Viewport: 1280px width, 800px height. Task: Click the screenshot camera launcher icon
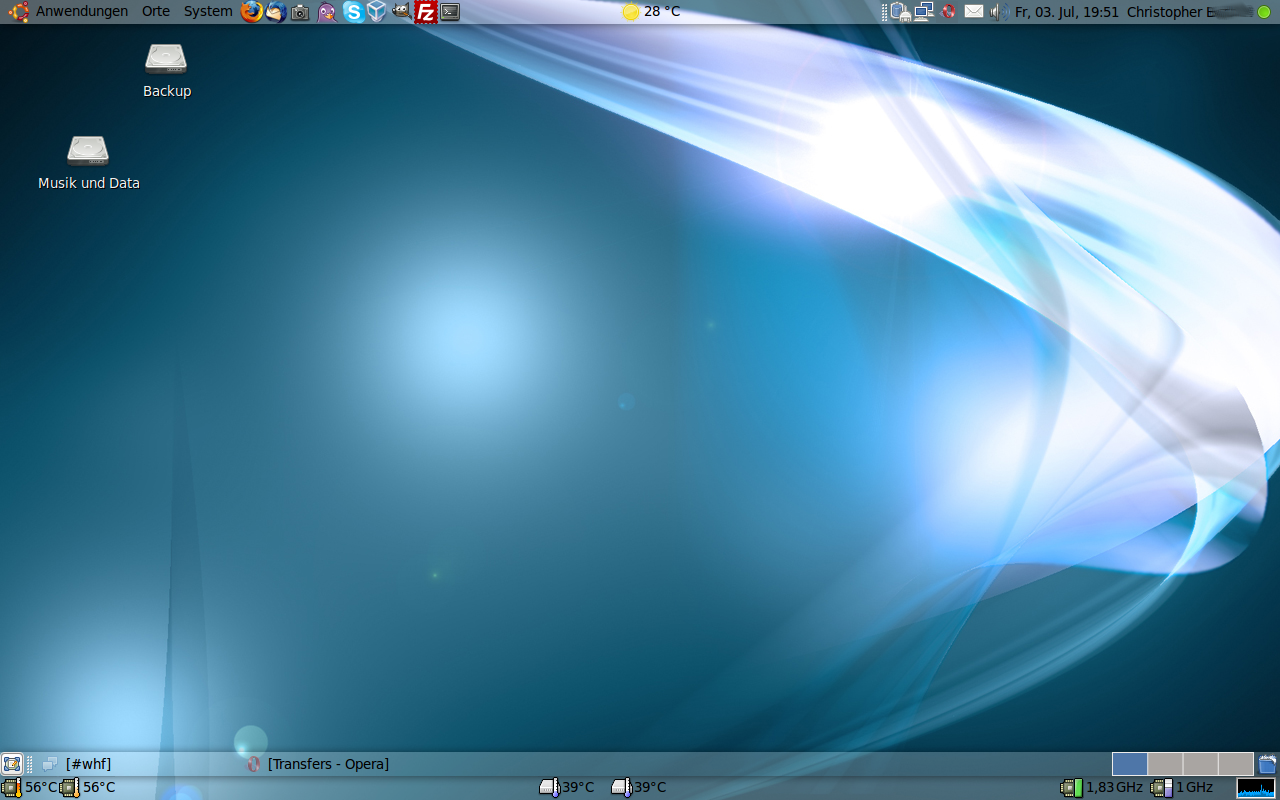(x=300, y=12)
